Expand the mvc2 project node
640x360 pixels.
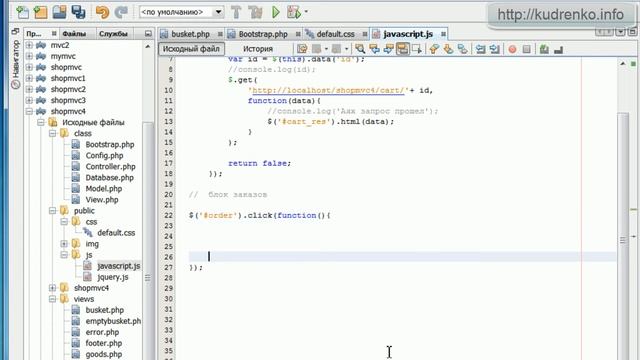tap(29, 45)
